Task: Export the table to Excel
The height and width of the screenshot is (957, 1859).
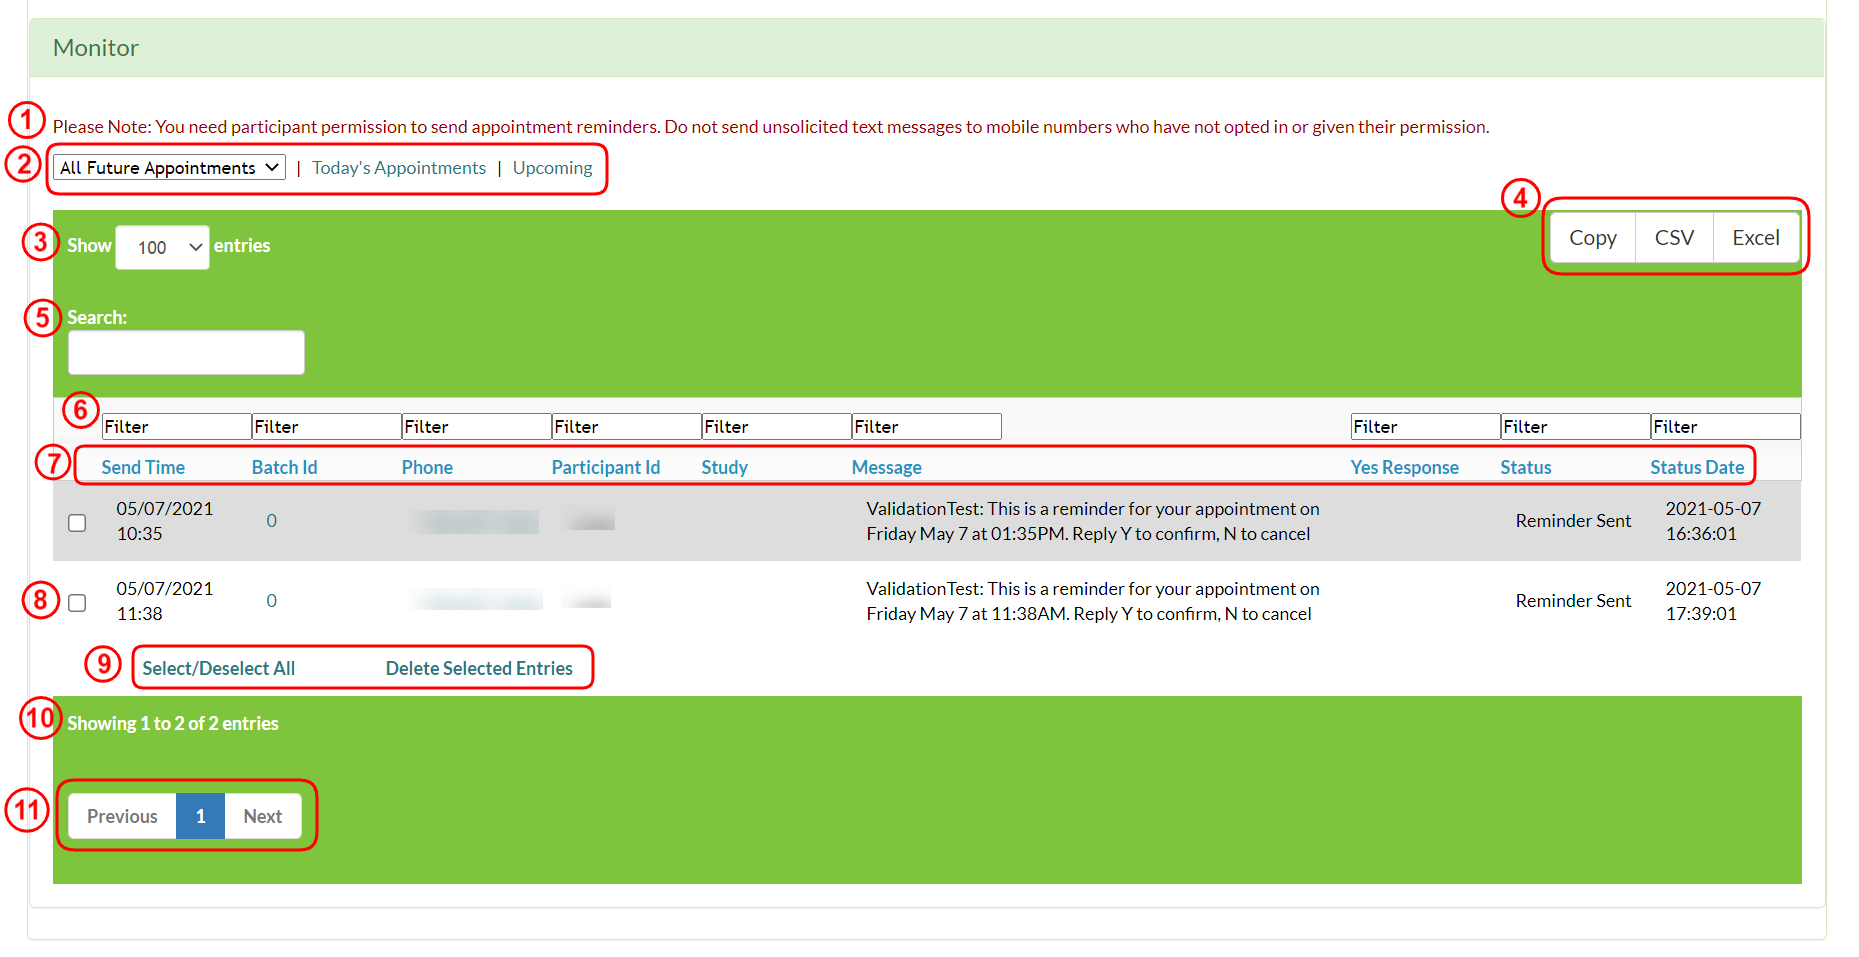Action: (1755, 238)
